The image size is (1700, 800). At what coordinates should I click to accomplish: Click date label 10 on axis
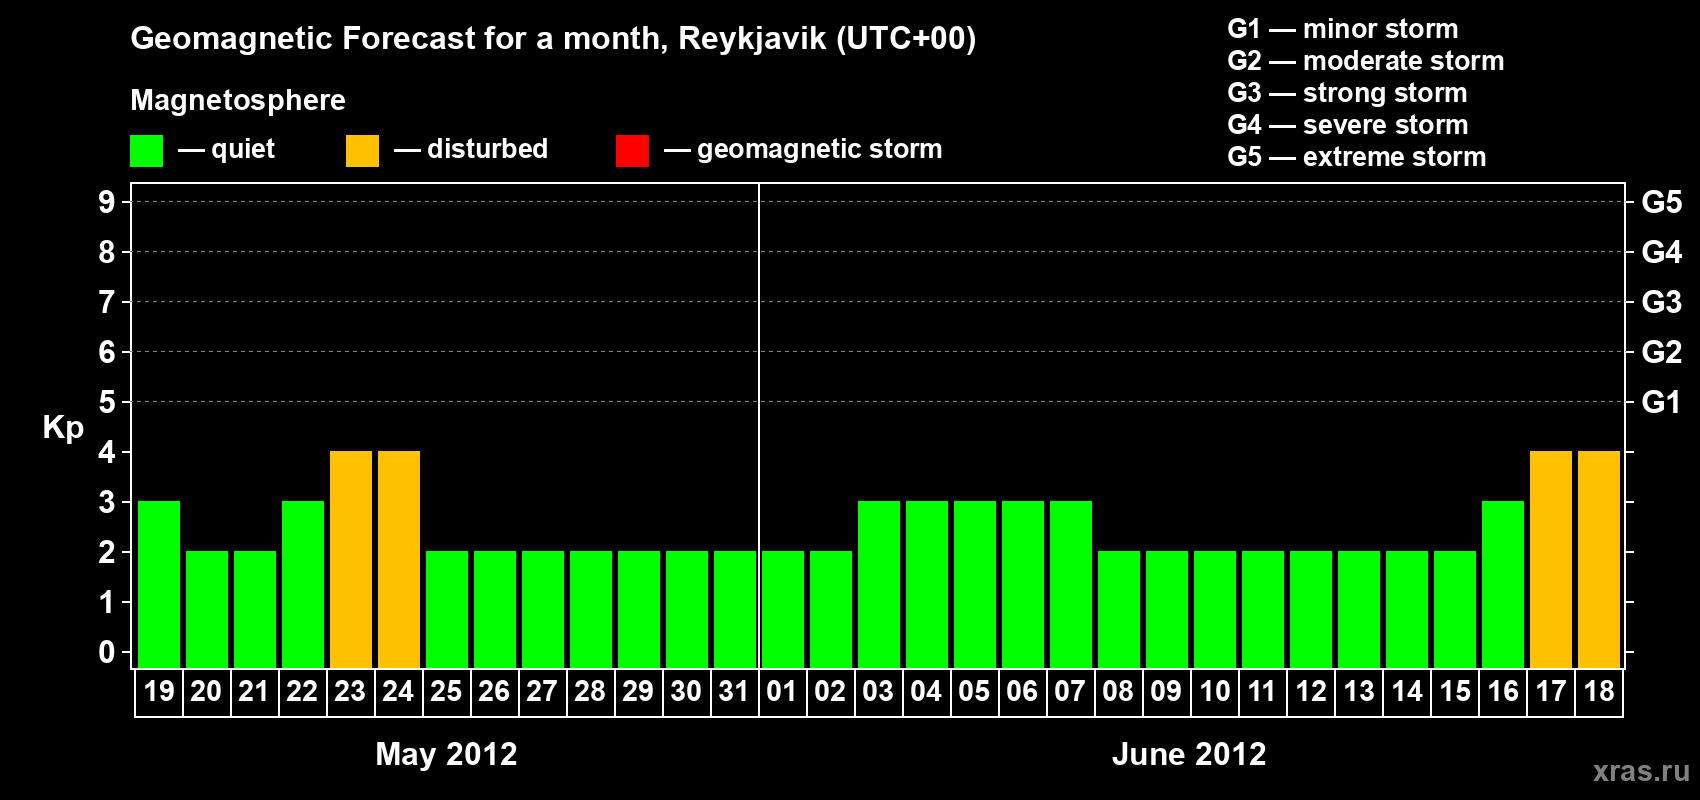[1214, 692]
